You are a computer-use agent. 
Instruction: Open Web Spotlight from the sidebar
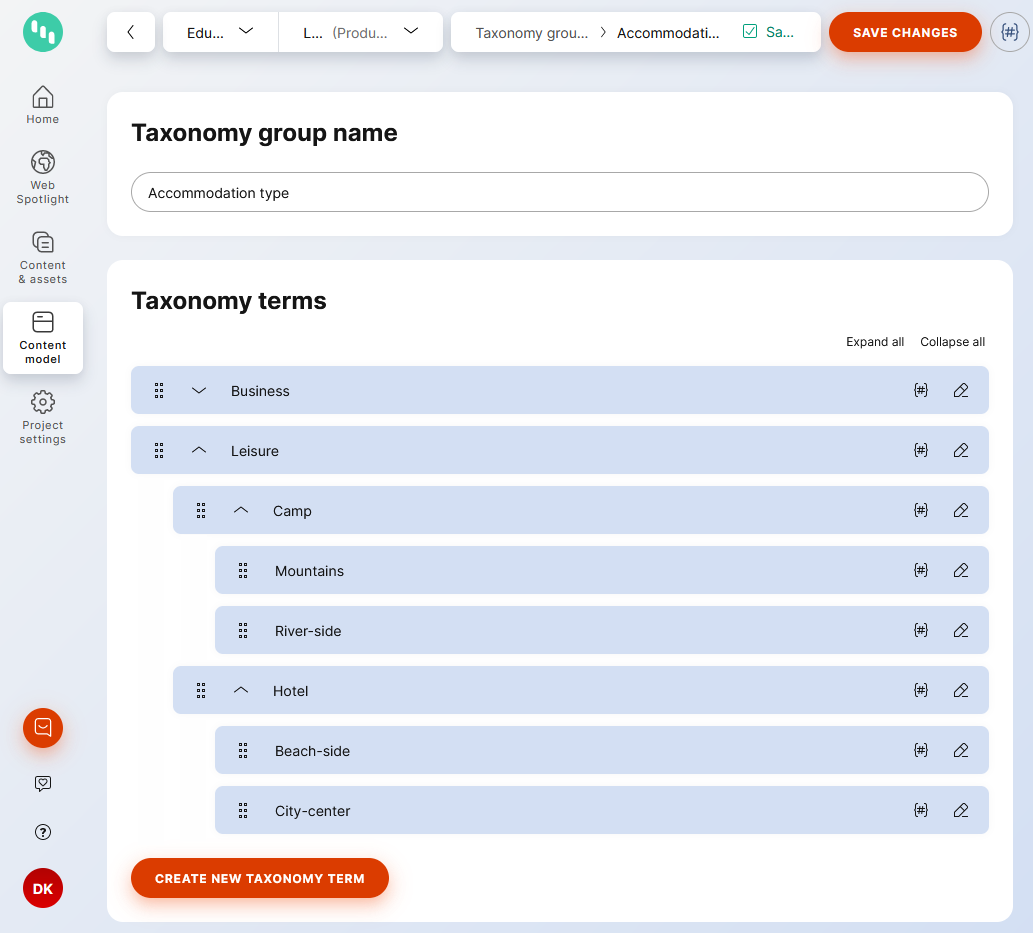[42, 176]
